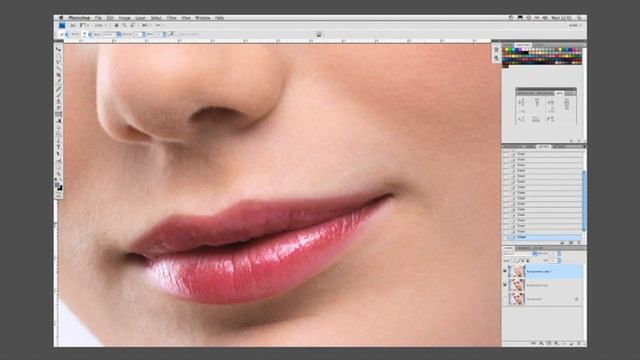Open the Help menu

[219, 18]
